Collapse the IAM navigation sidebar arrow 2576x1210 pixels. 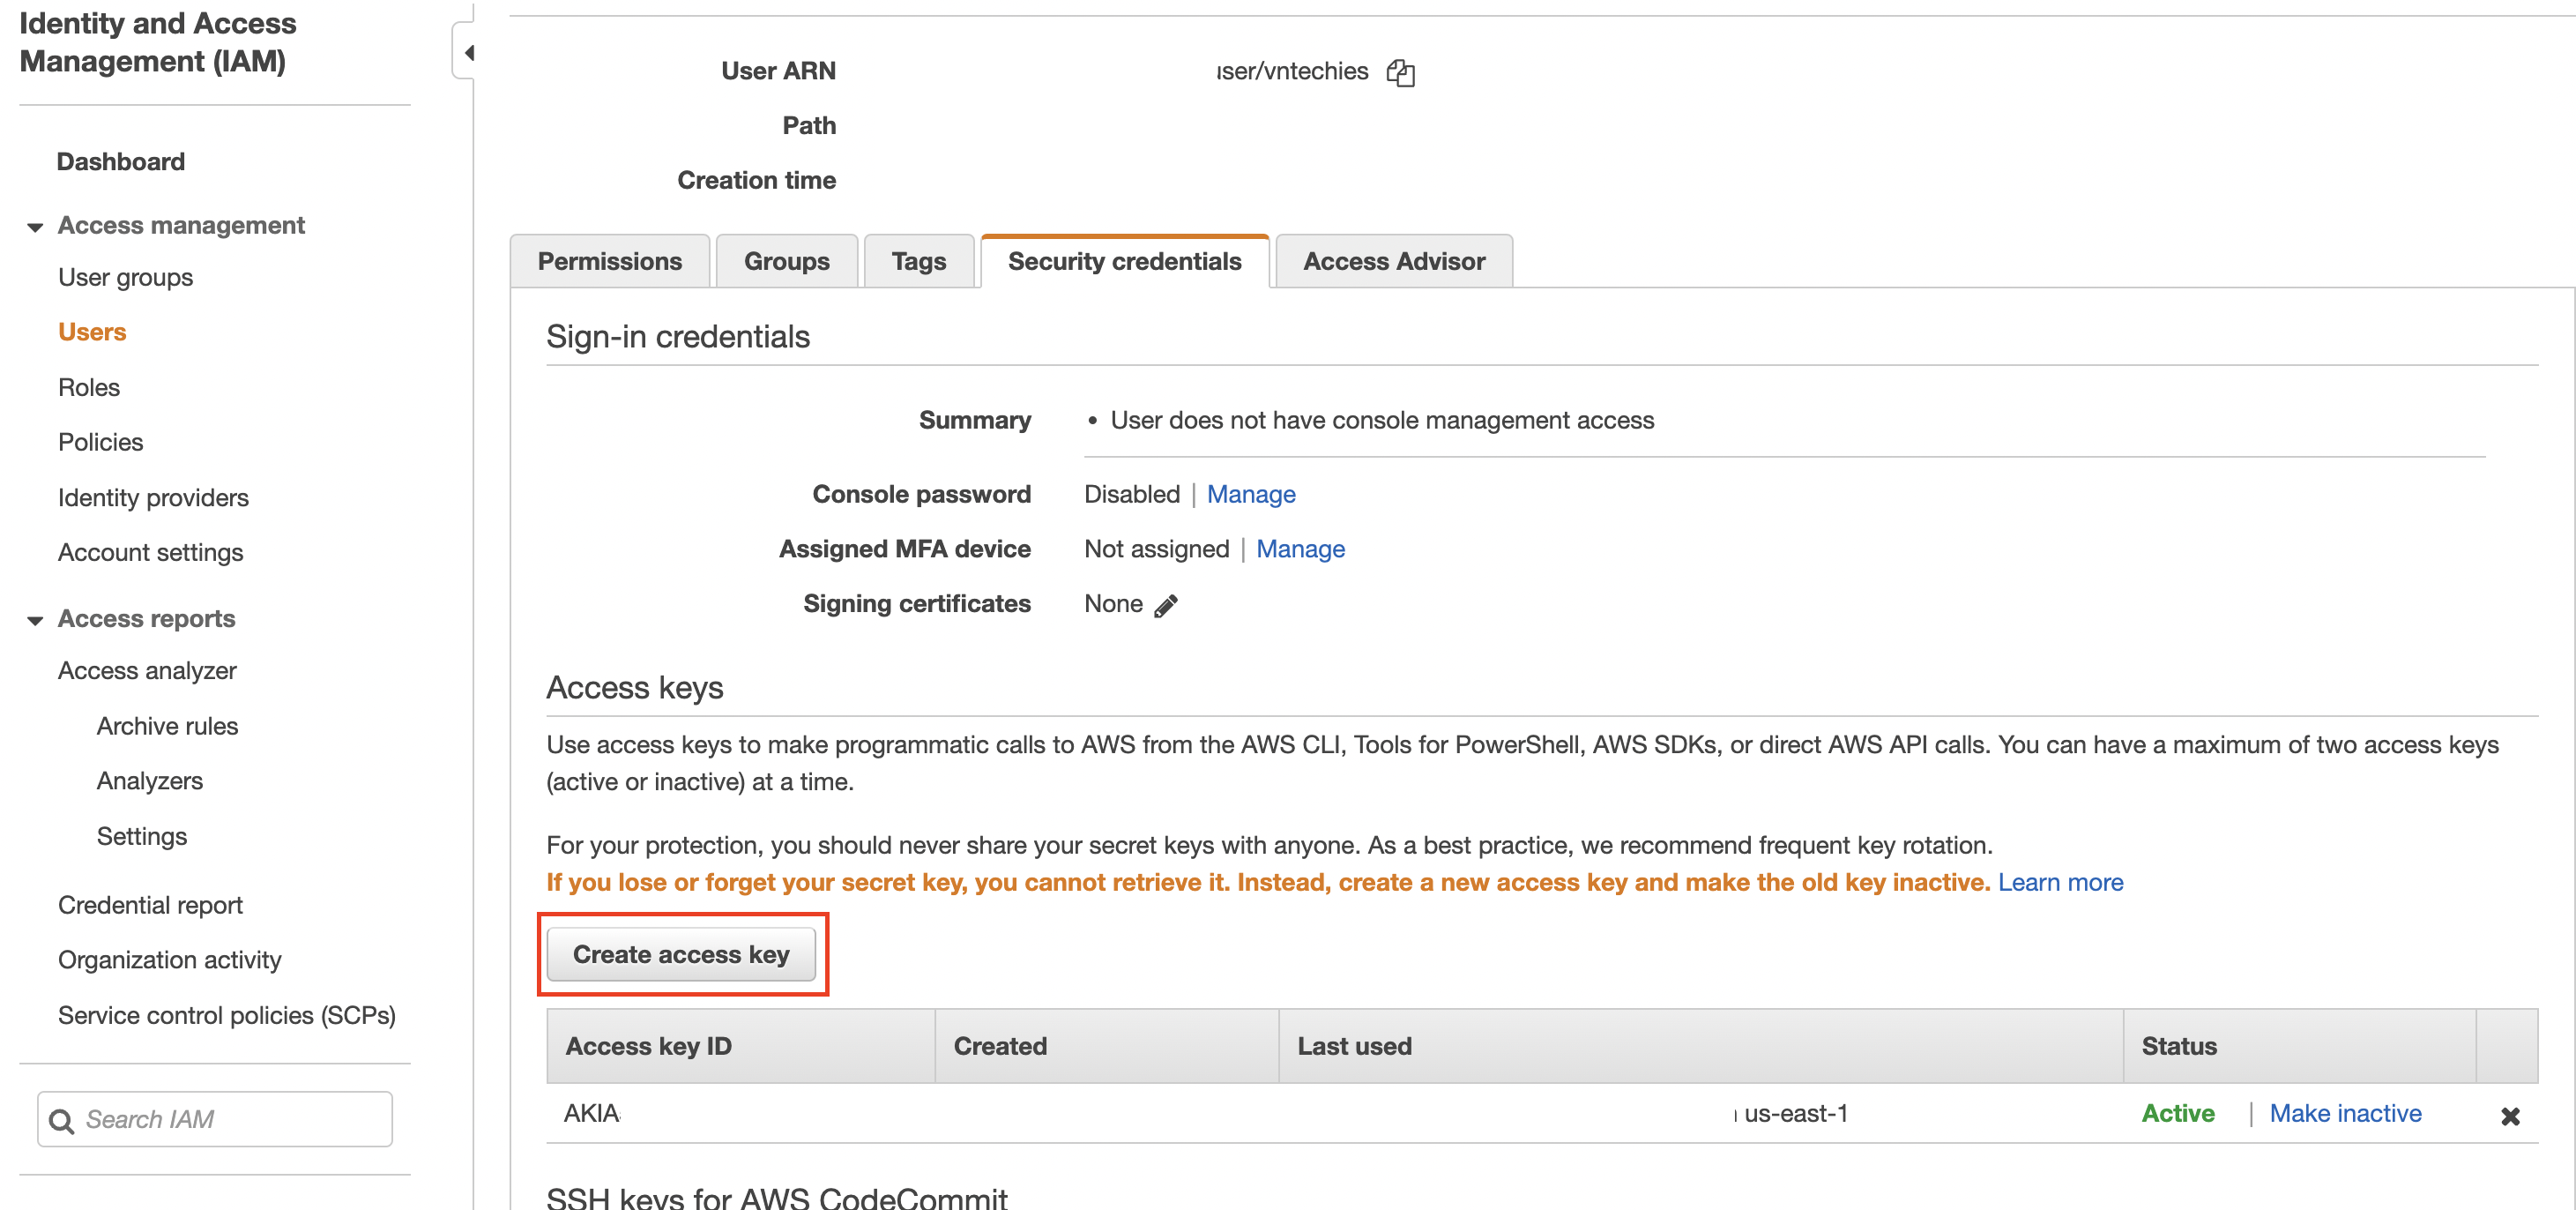(x=467, y=52)
